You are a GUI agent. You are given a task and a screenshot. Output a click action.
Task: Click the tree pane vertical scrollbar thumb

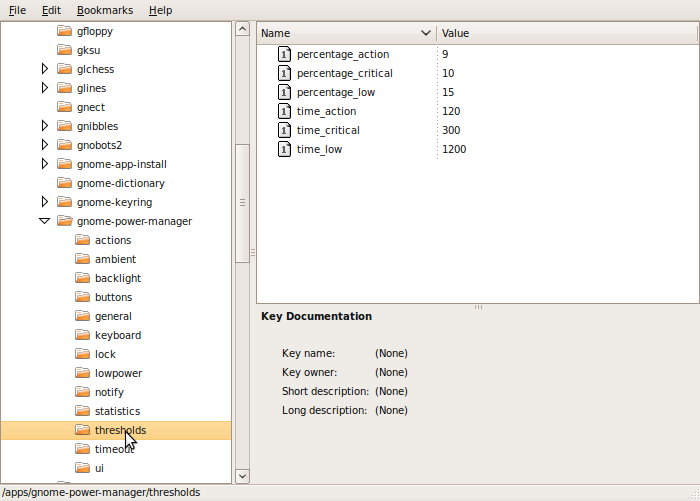(242, 203)
